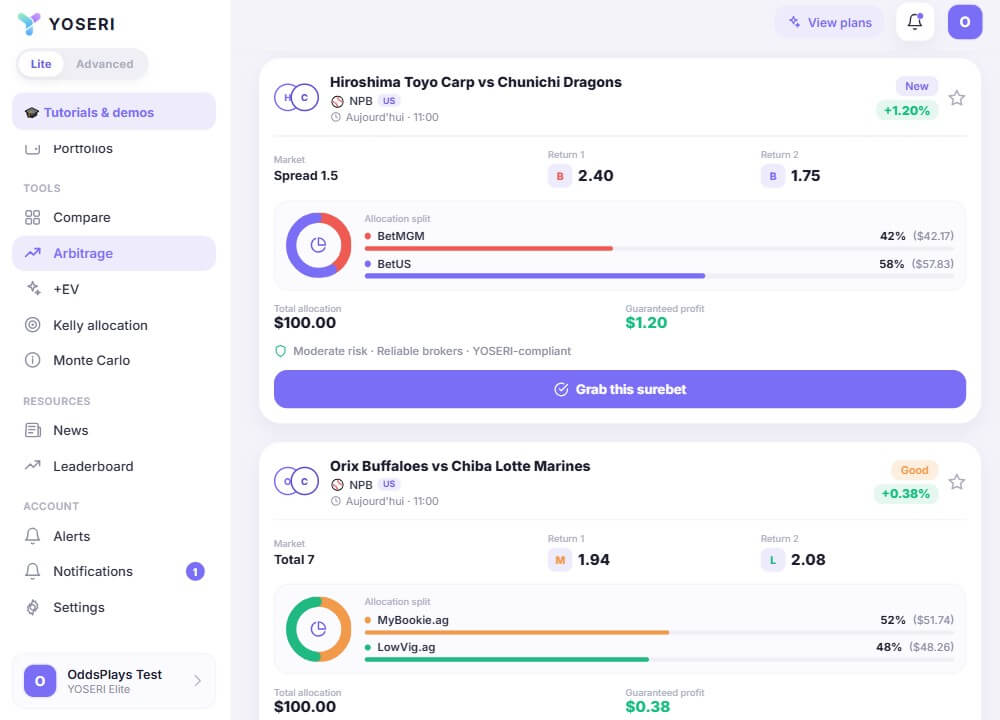This screenshot has height=720, width=1000.
Task: Open the +EV tool
Action: click(114, 289)
